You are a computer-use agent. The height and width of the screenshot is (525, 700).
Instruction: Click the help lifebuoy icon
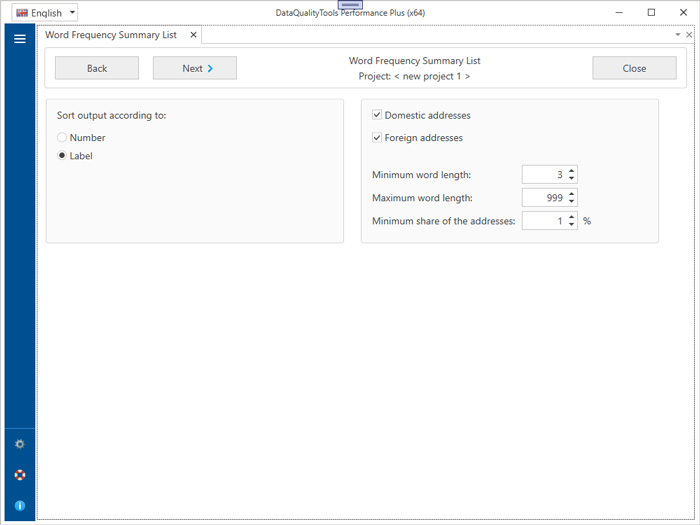click(19, 475)
